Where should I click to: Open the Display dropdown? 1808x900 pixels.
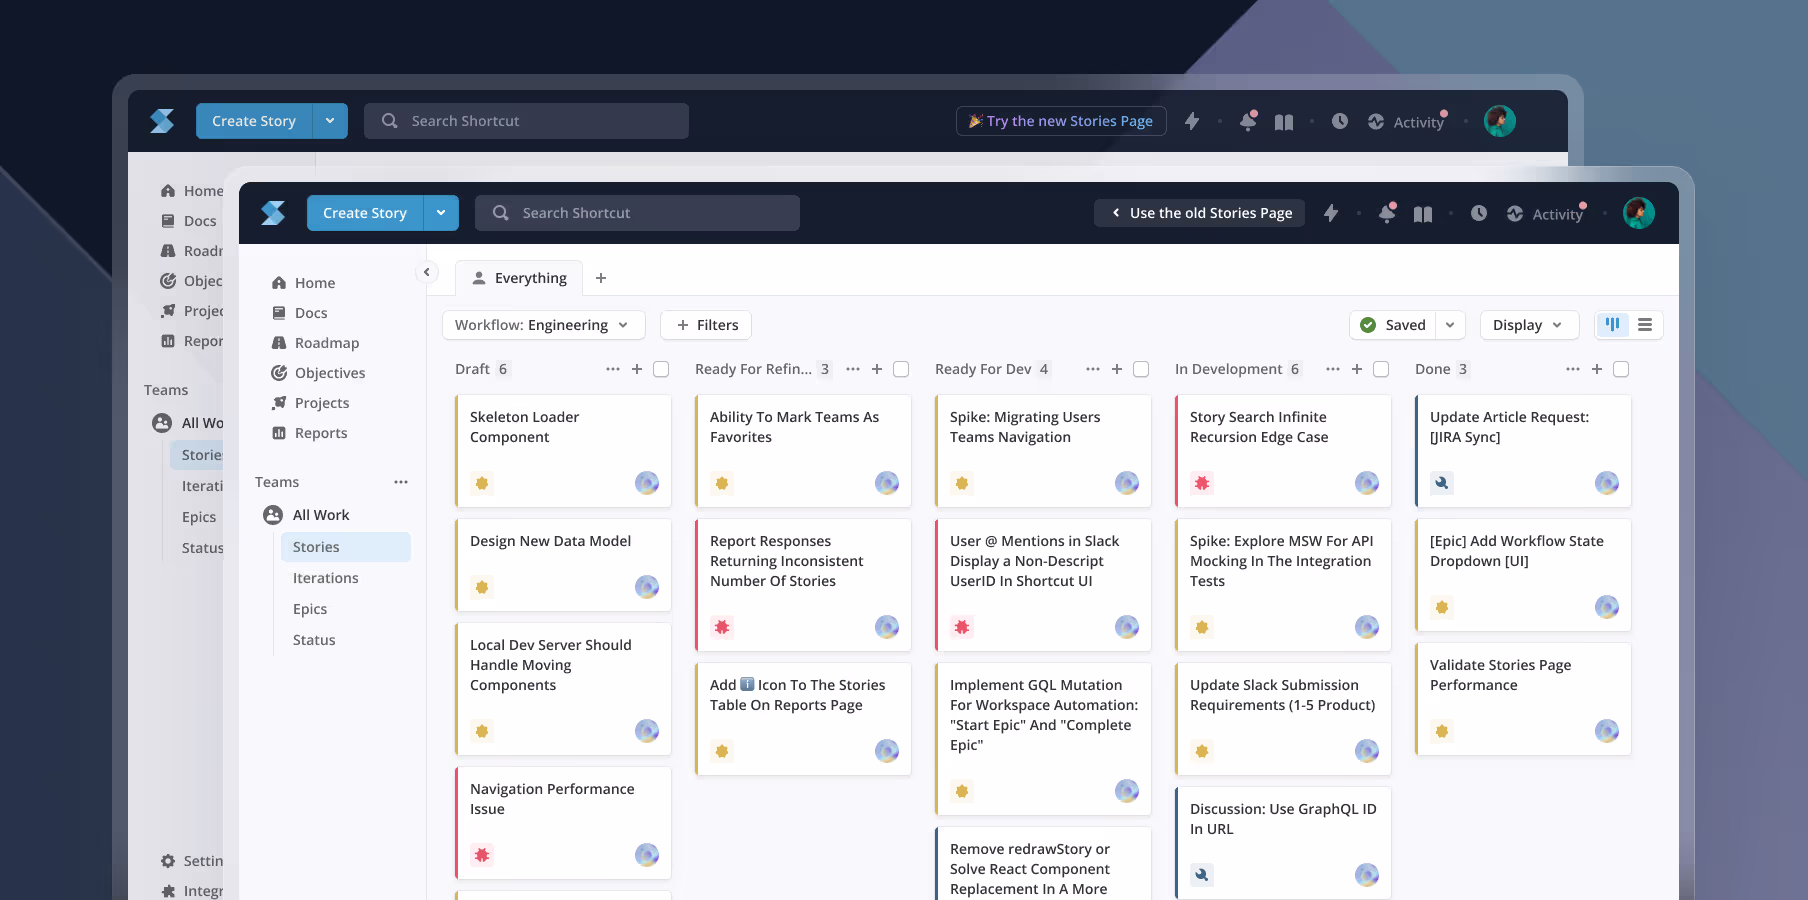click(x=1528, y=325)
